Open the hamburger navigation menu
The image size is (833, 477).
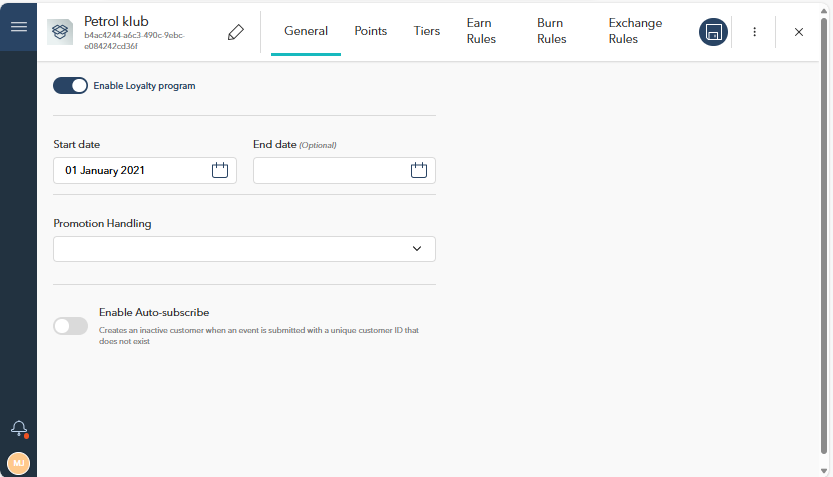(19, 27)
